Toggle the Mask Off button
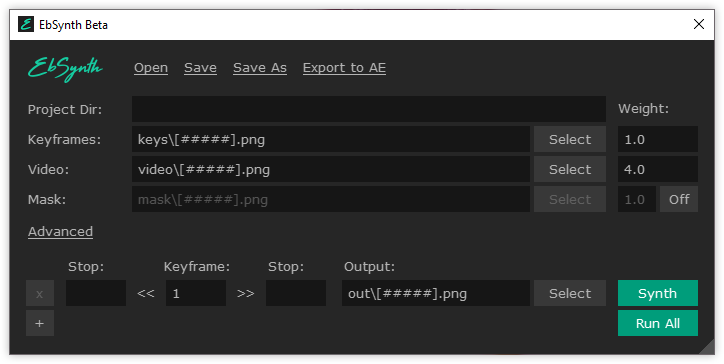724x364 pixels. tap(679, 199)
